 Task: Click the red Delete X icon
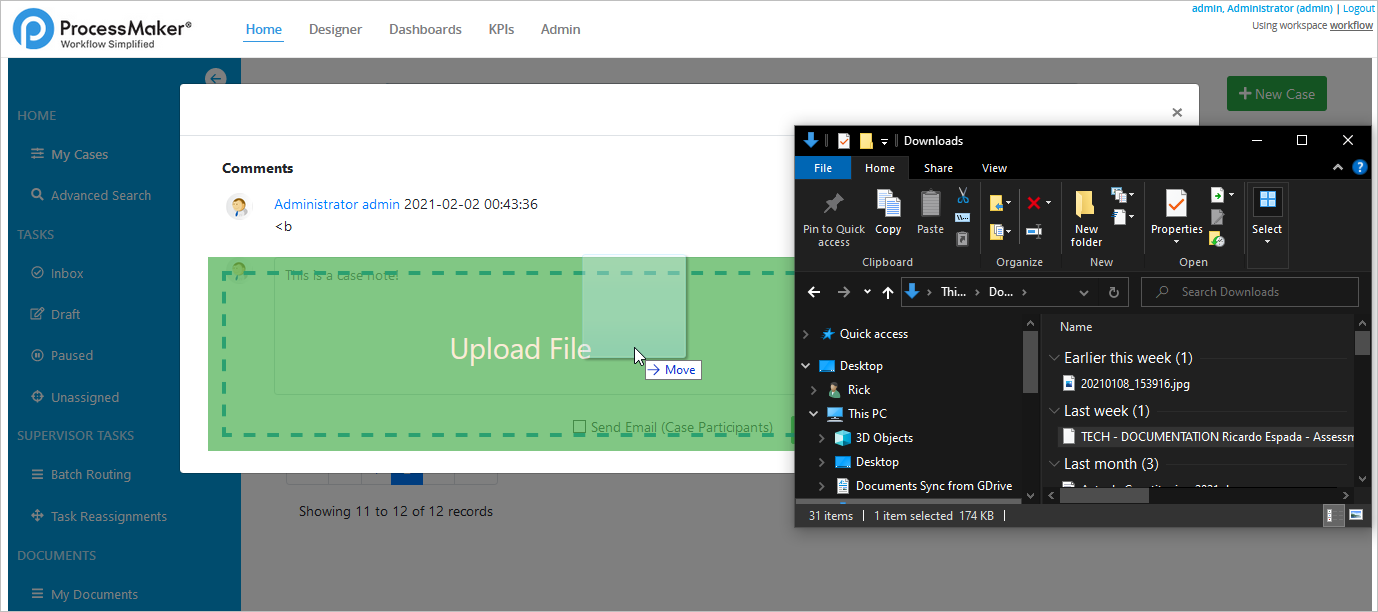tap(1034, 203)
